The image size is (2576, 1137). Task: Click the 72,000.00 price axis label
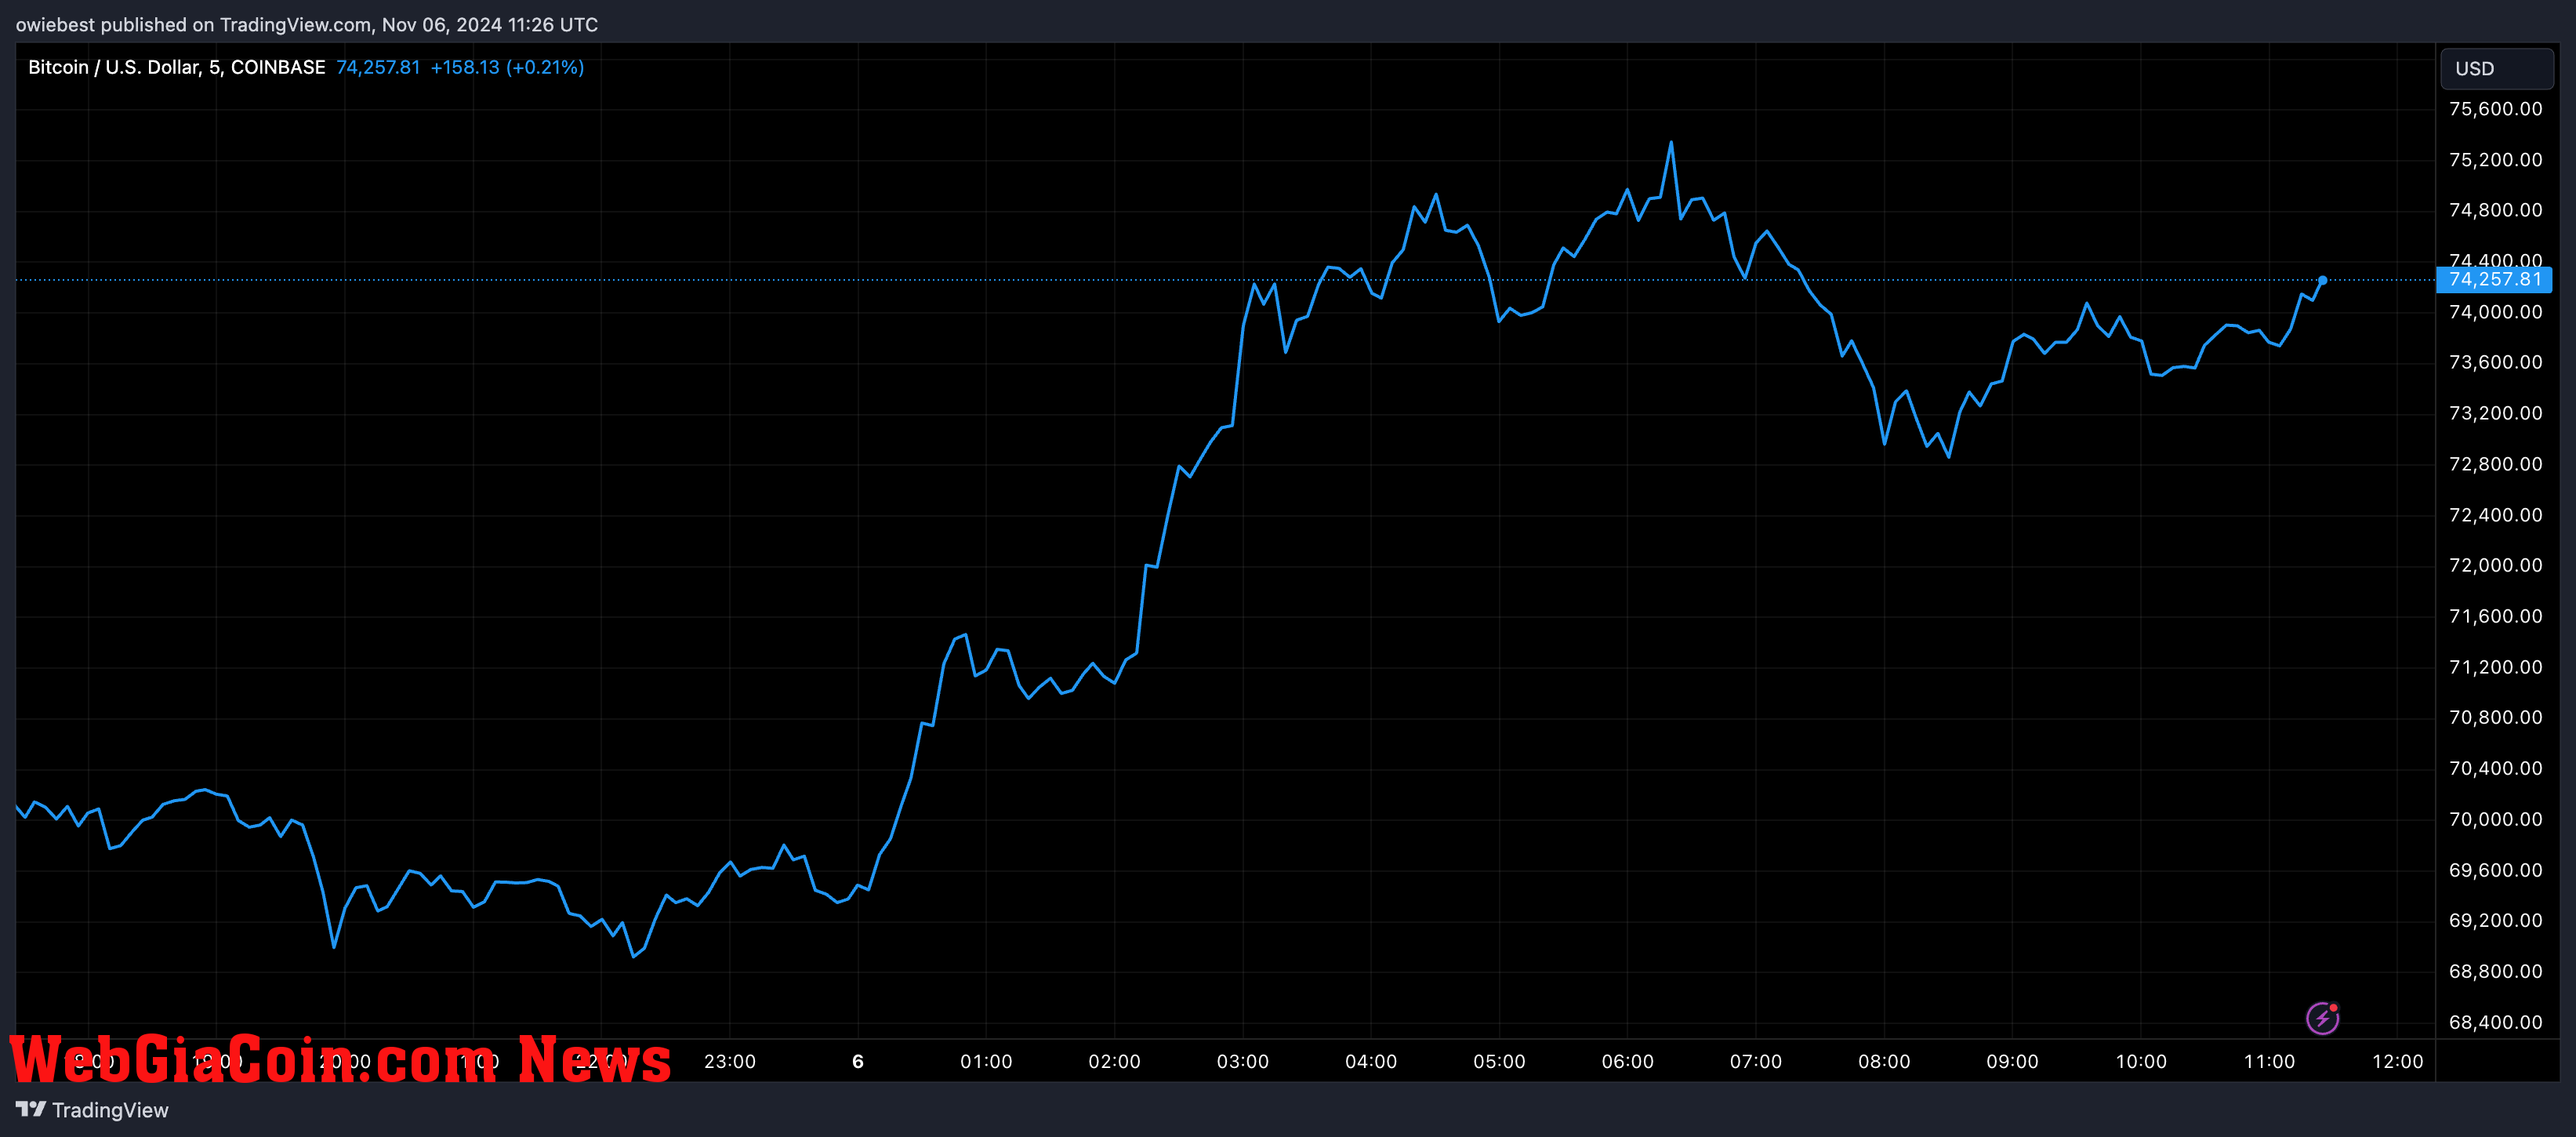pyautogui.click(x=2495, y=565)
